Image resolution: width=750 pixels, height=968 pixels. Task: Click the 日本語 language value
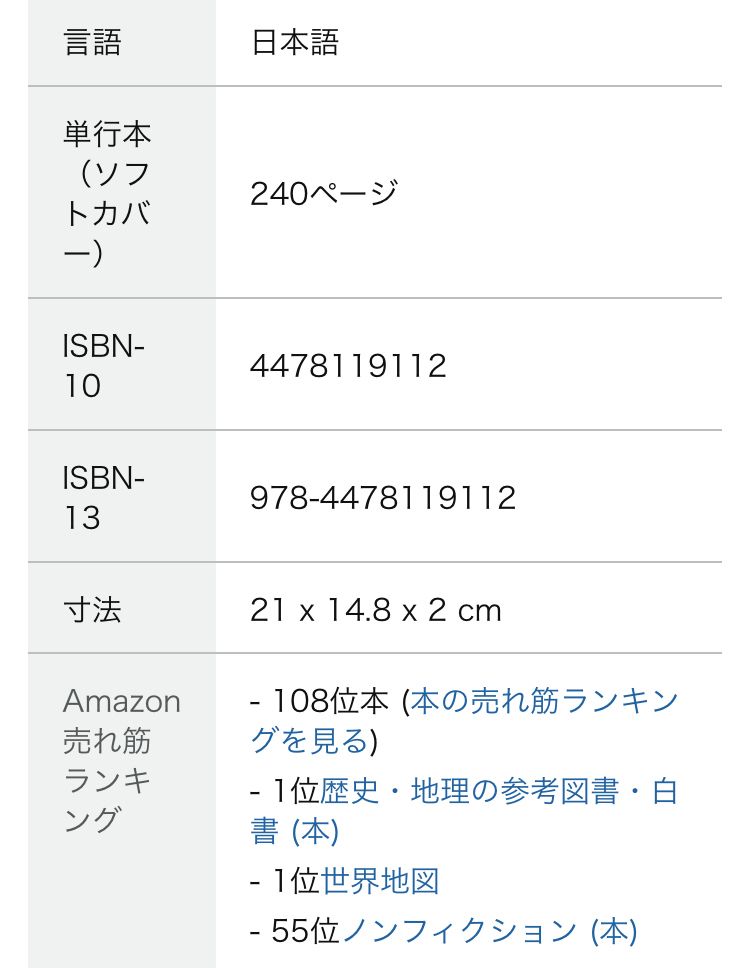[x=295, y=43]
